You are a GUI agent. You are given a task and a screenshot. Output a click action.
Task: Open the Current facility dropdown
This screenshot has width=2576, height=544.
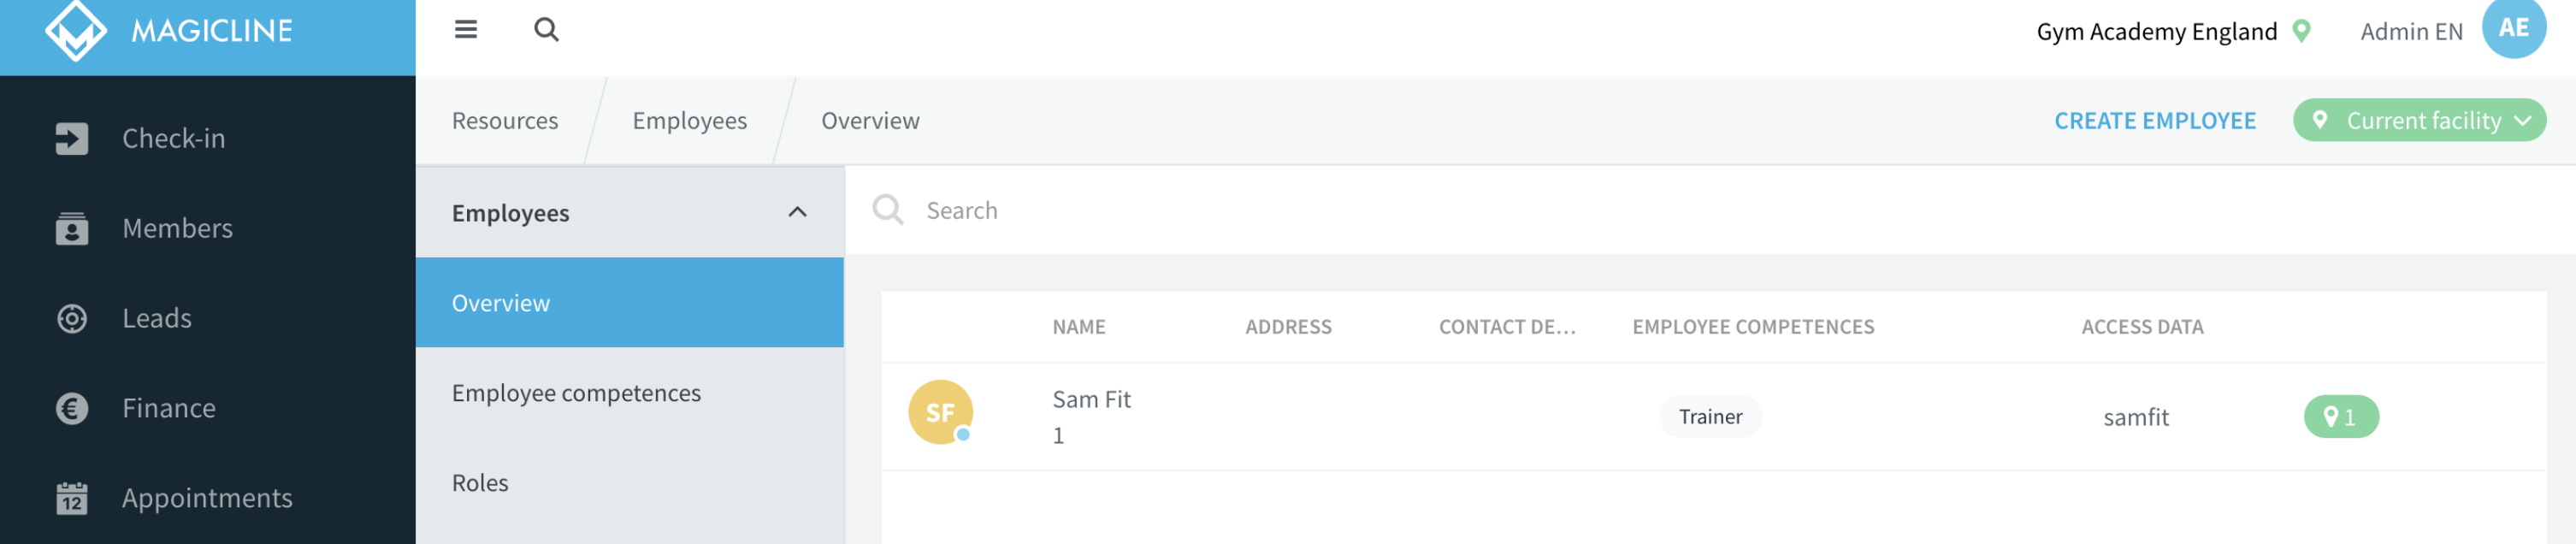[2419, 120]
